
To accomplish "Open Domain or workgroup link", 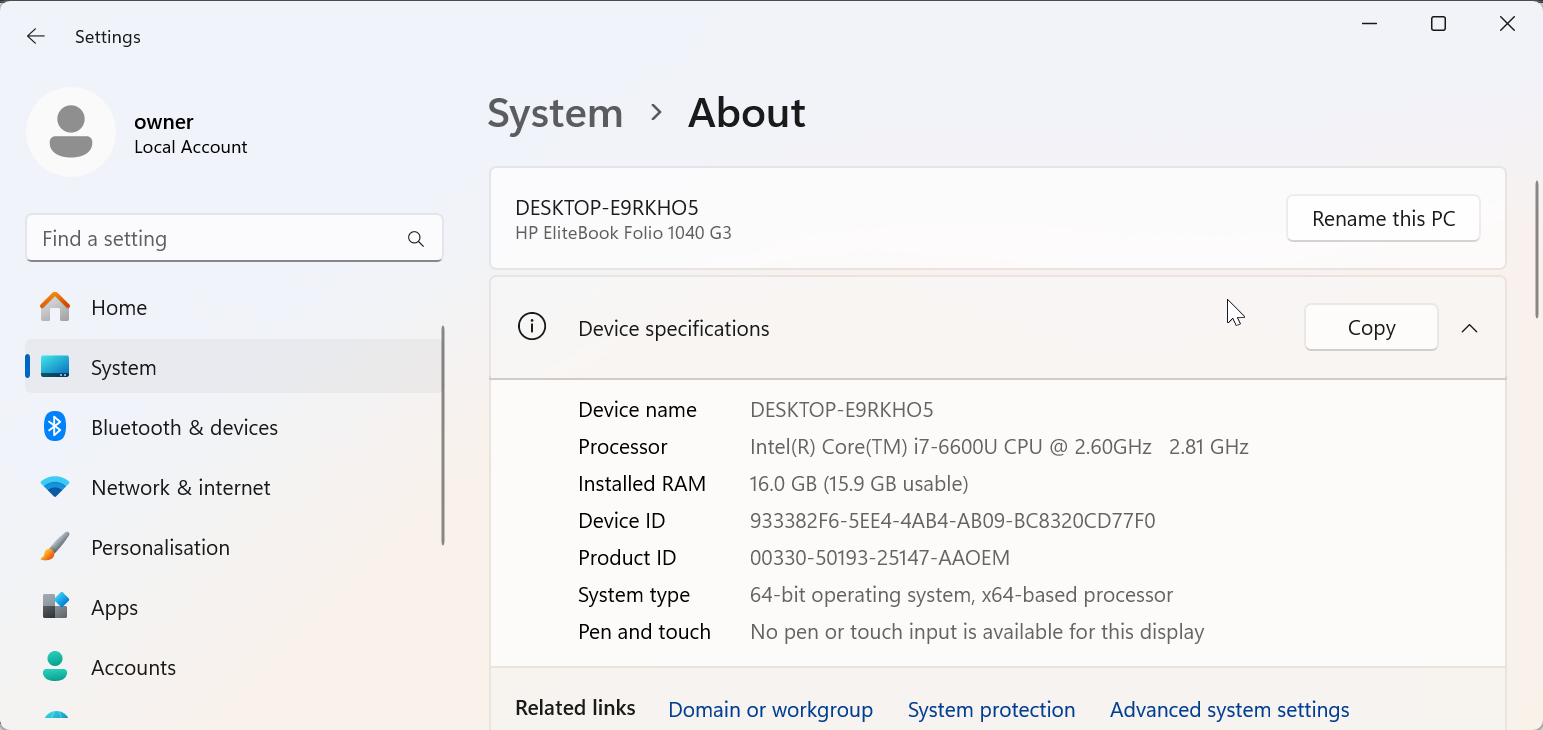I will click(x=770, y=710).
